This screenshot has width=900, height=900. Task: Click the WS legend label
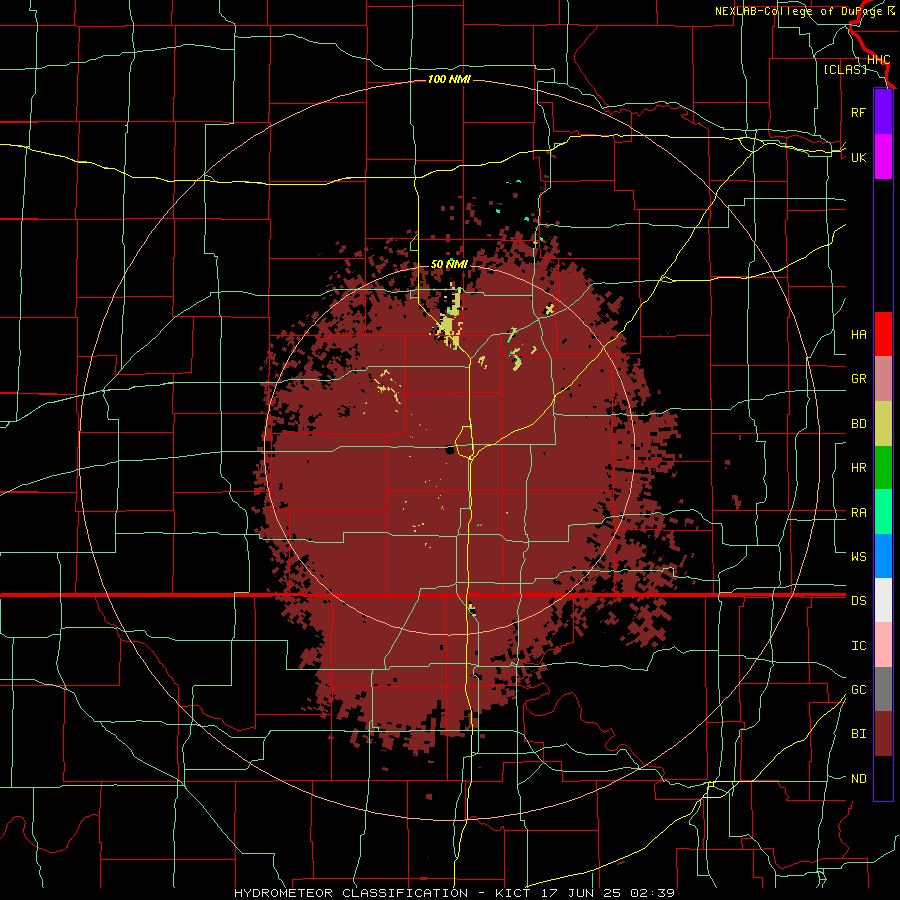coord(858,557)
